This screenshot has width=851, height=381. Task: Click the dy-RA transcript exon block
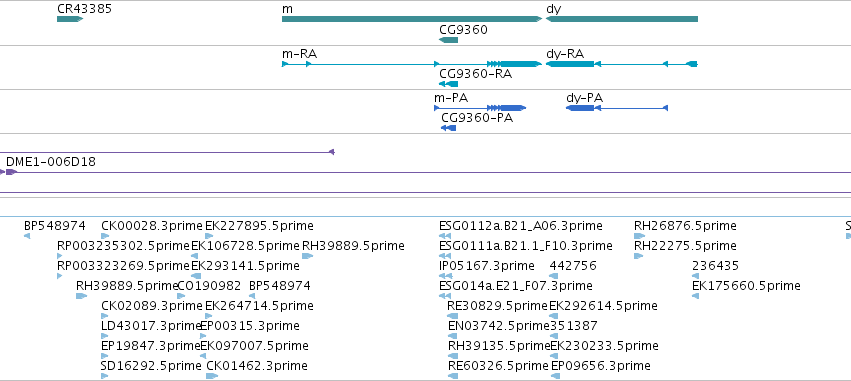(570, 64)
